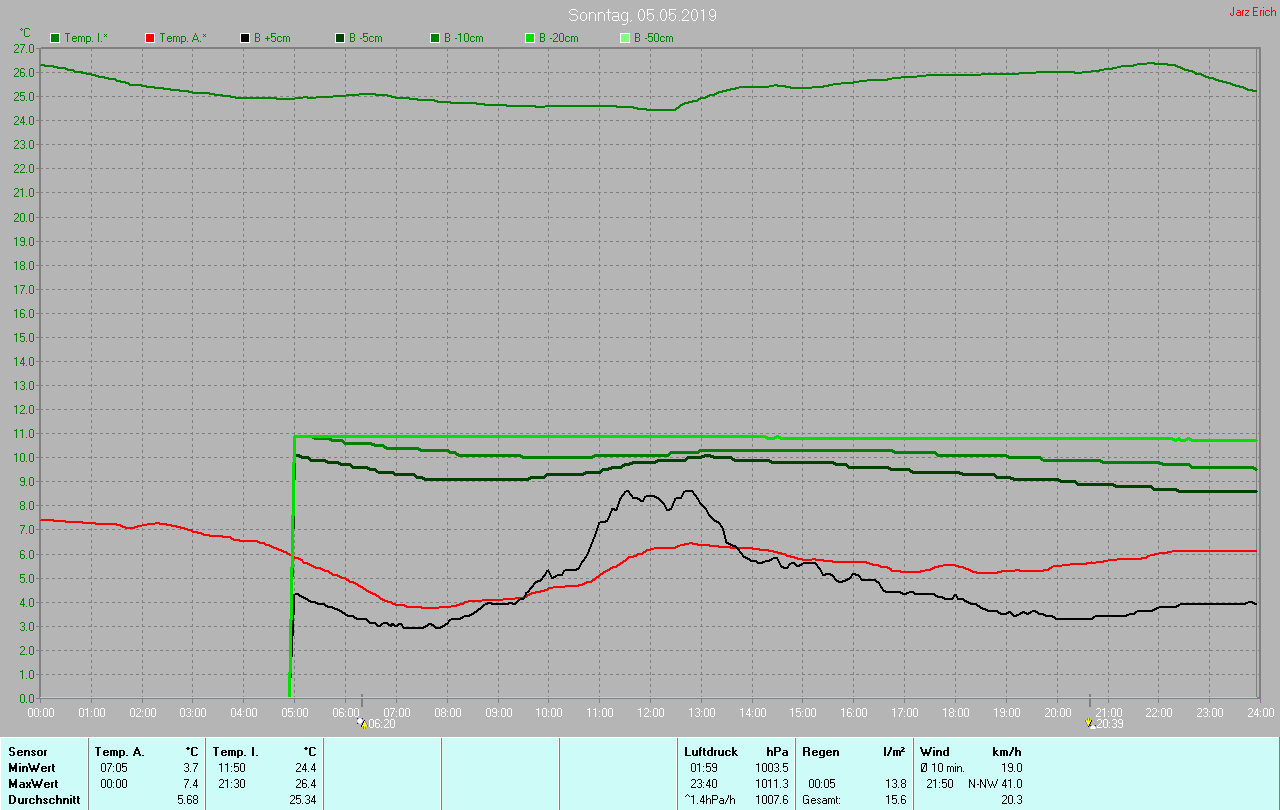
Task: Click the °C unit label above the temperature axis
Action: 25,33
